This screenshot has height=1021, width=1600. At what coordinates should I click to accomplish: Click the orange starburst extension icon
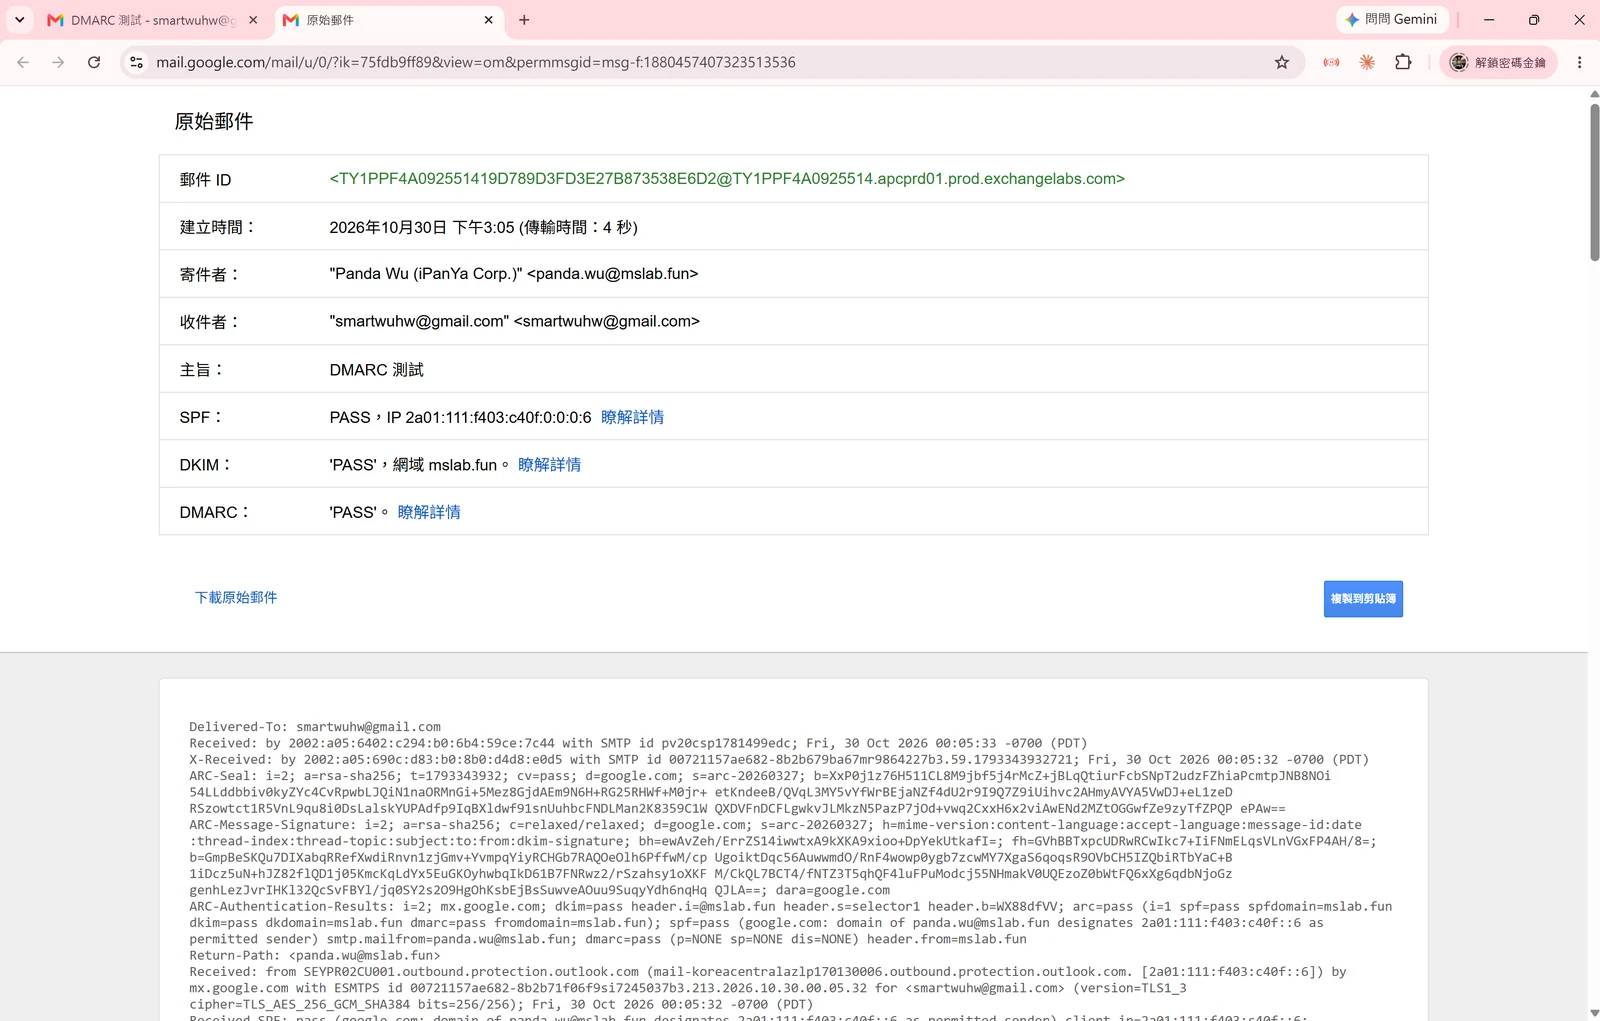click(1367, 62)
